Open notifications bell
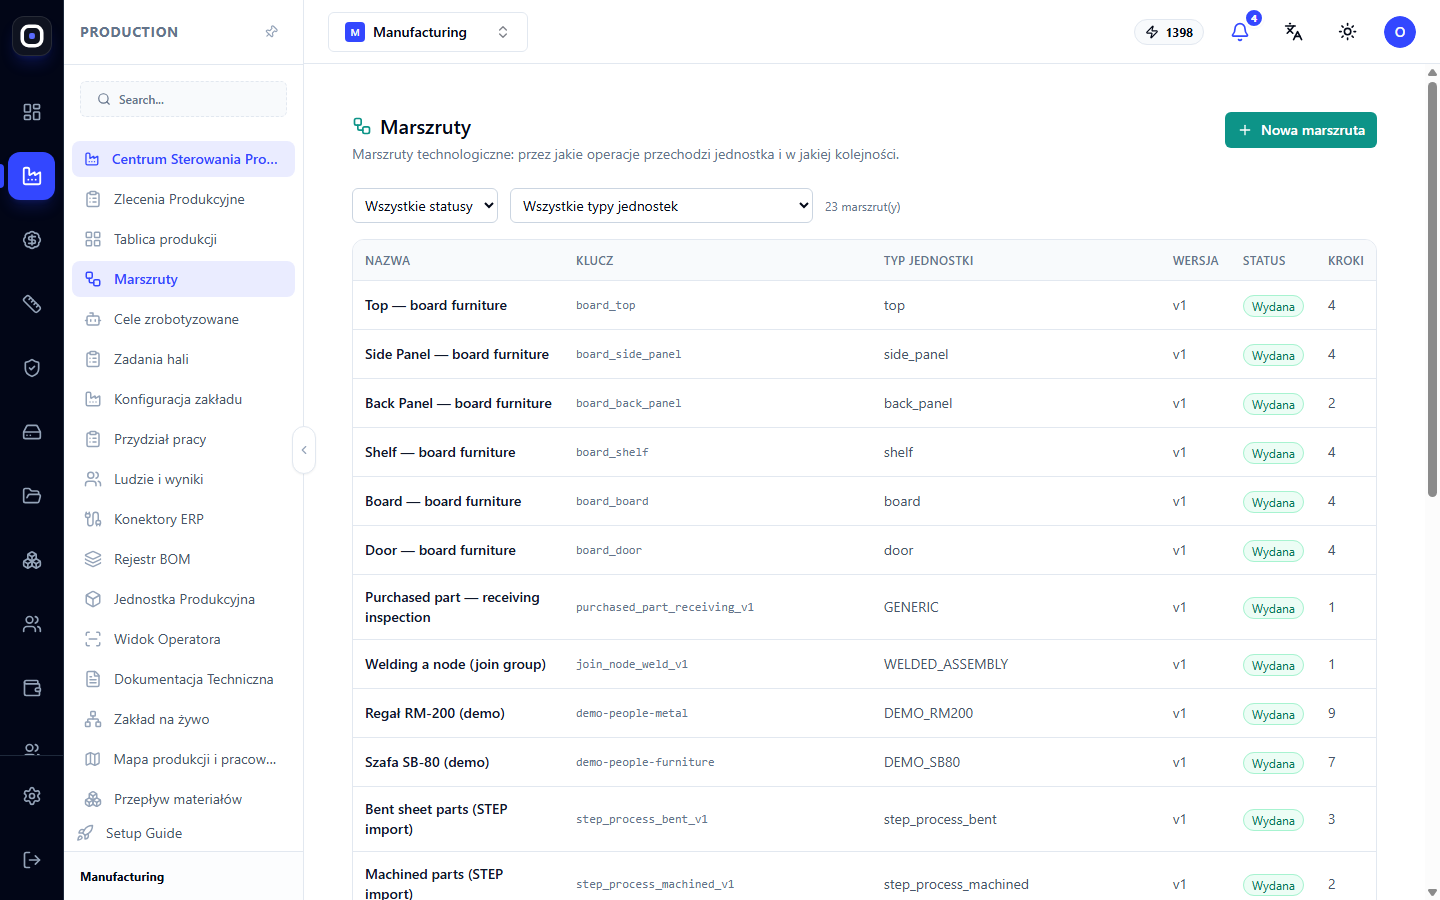 1240,32
